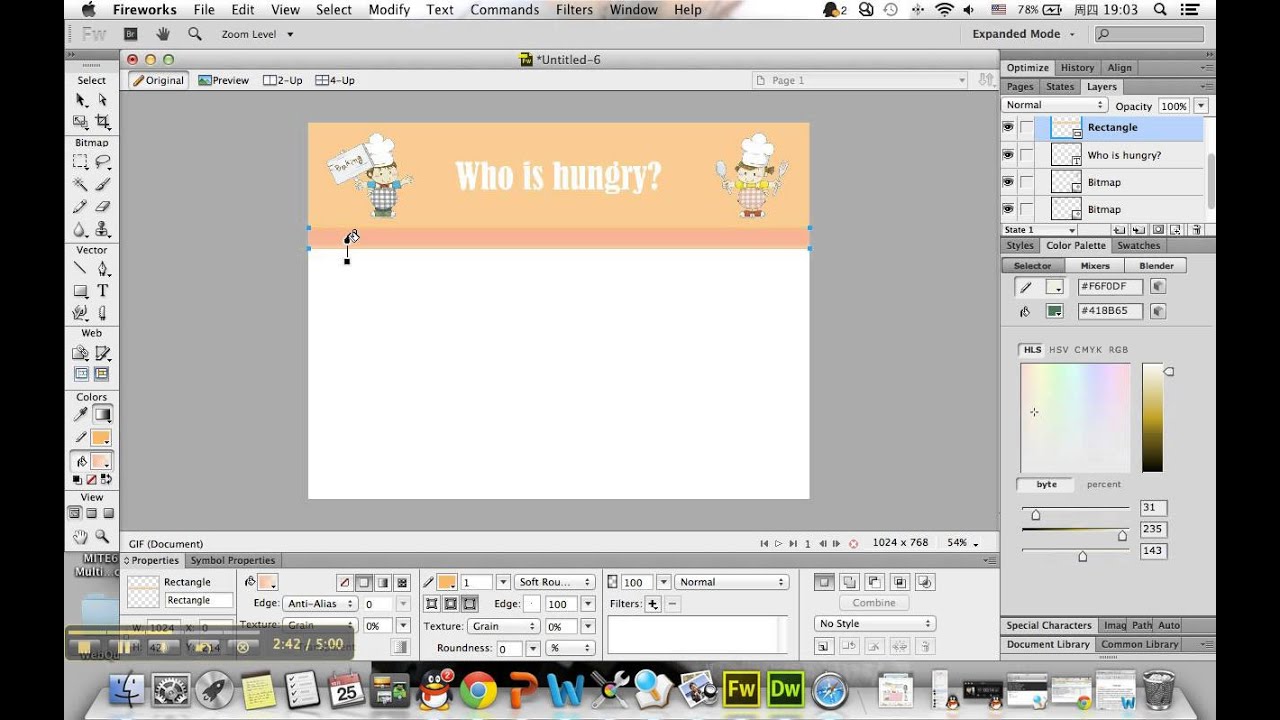Open the Commands menu
This screenshot has width=1280, height=720.
(x=504, y=10)
